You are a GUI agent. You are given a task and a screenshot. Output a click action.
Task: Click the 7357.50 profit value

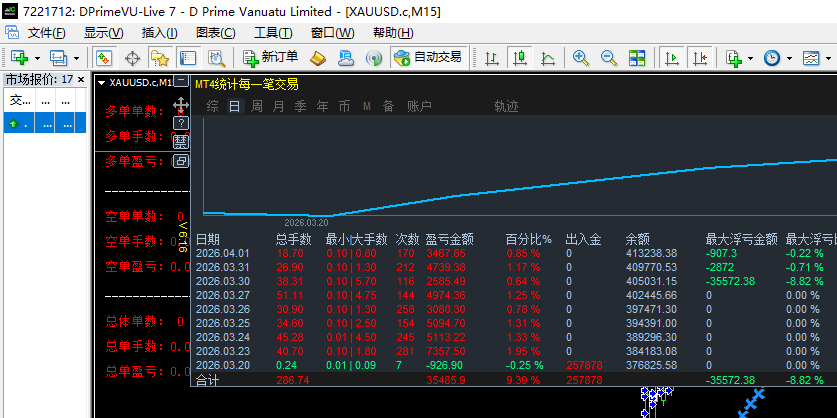click(446, 351)
